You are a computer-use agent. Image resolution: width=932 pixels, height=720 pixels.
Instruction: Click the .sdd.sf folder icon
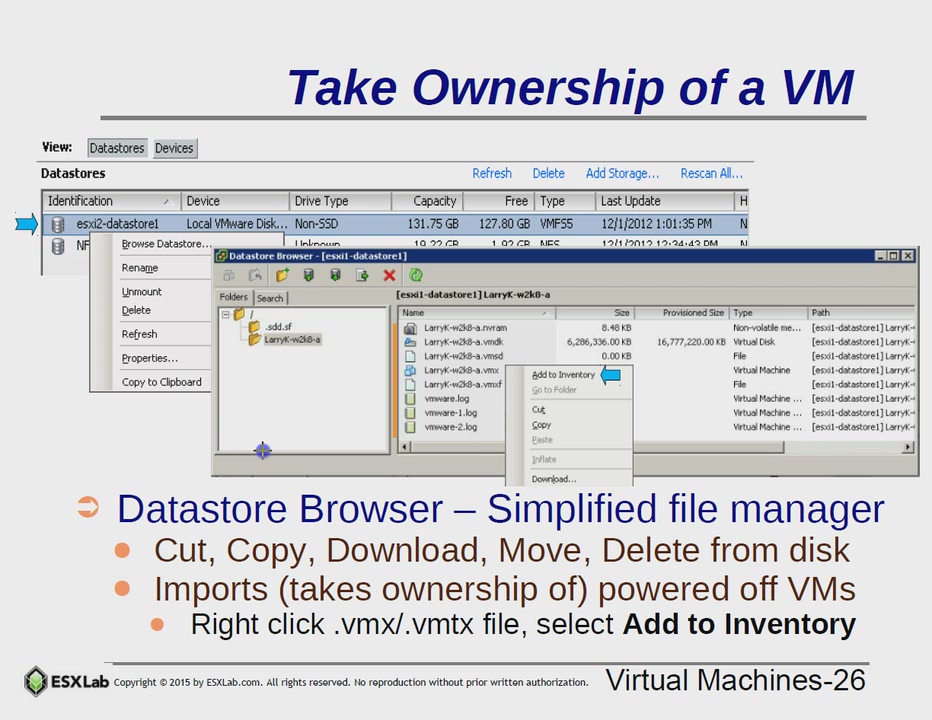(x=254, y=326)
